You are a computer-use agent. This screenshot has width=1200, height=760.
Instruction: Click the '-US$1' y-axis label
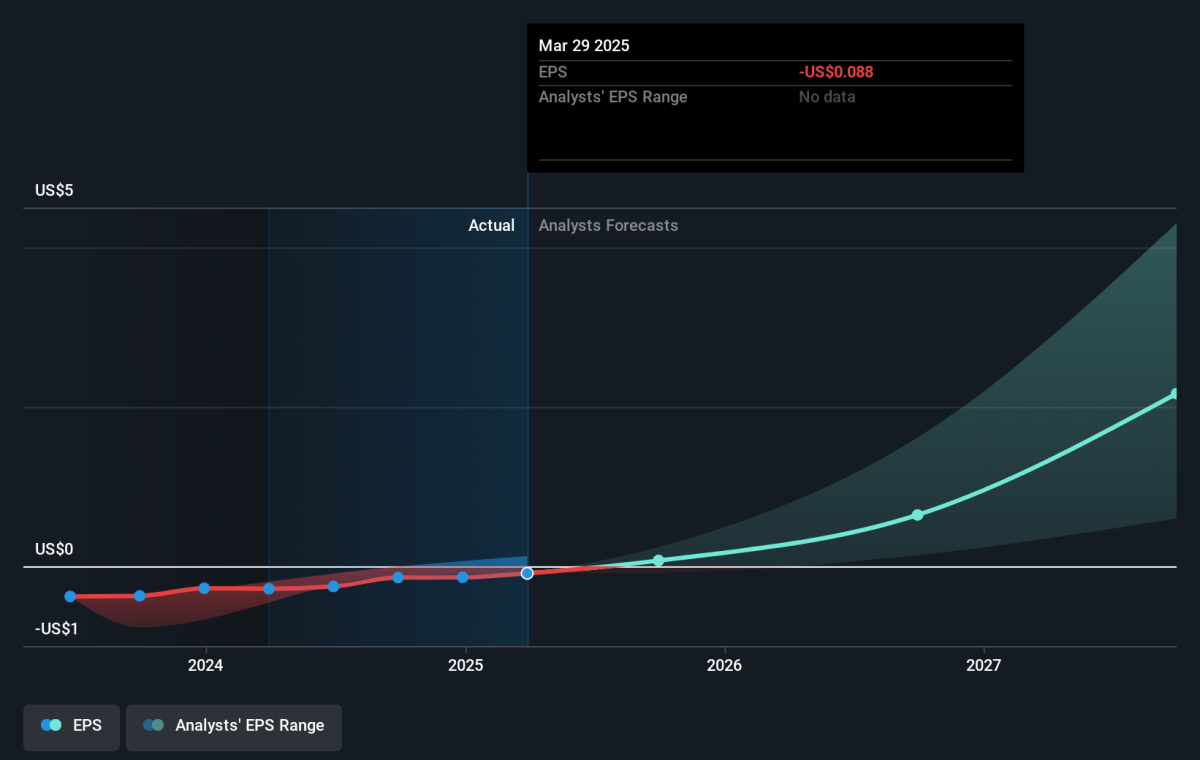pos(57,629)
